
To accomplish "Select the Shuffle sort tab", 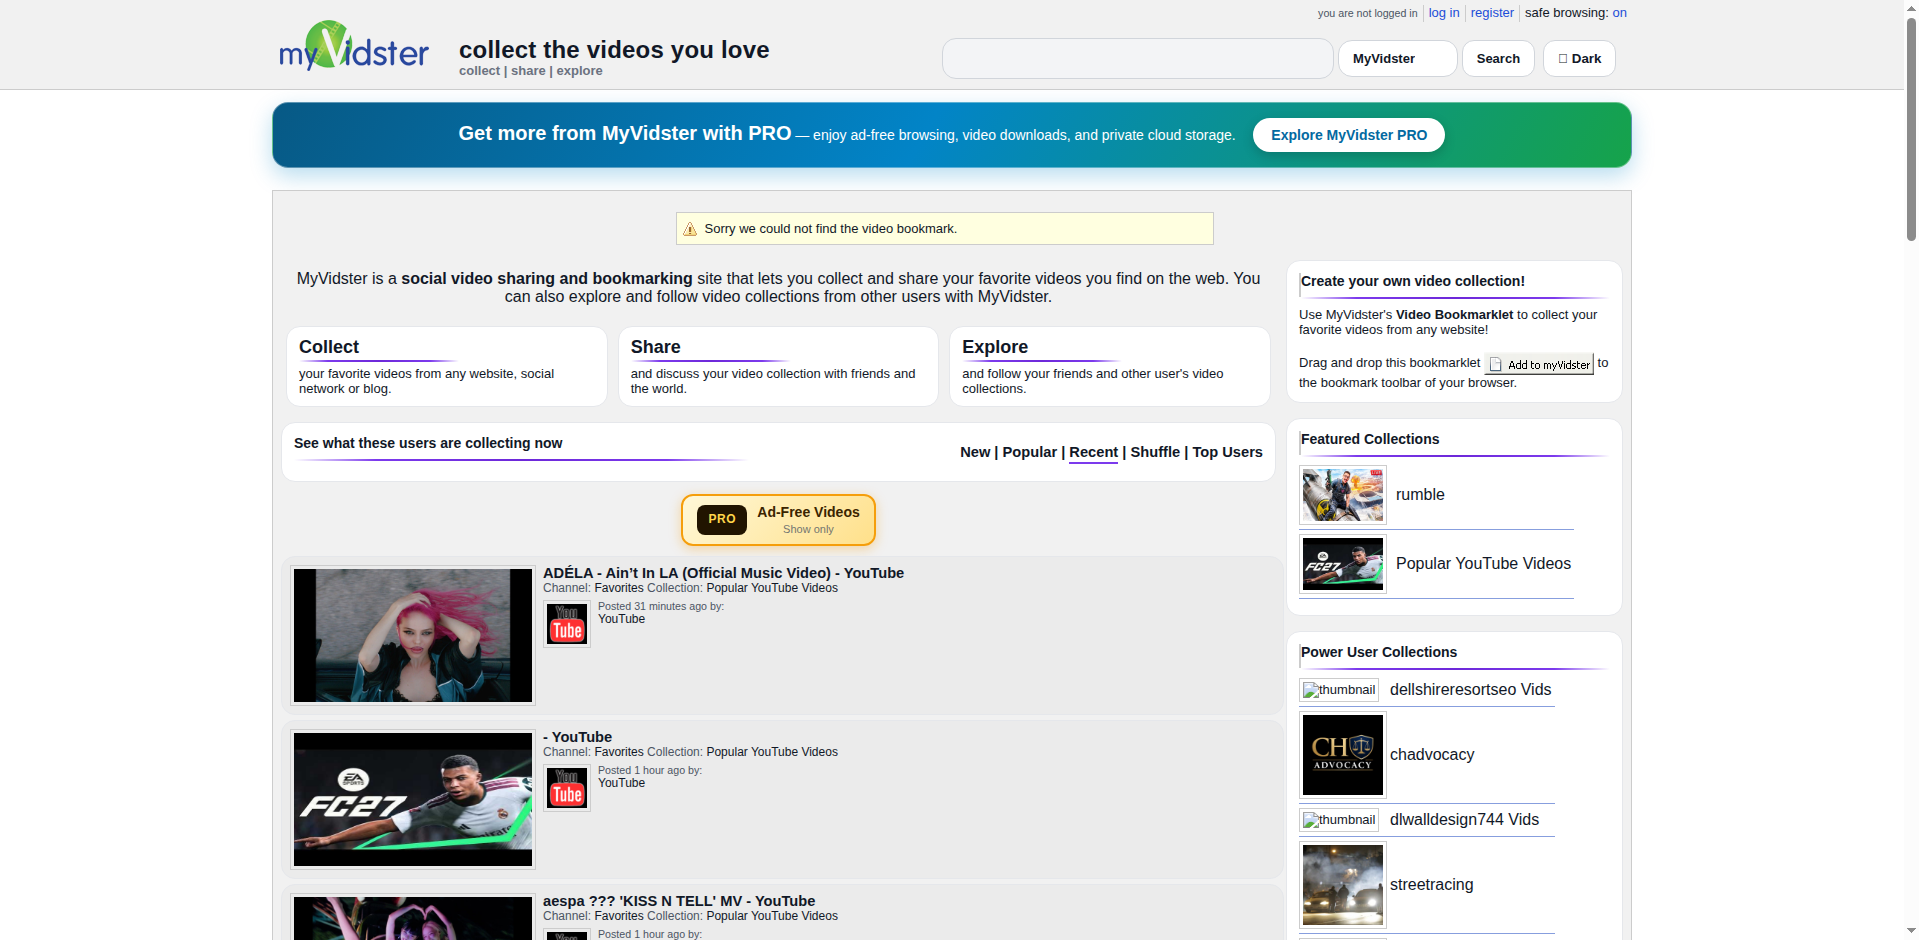I will [x=1155, y=452].
